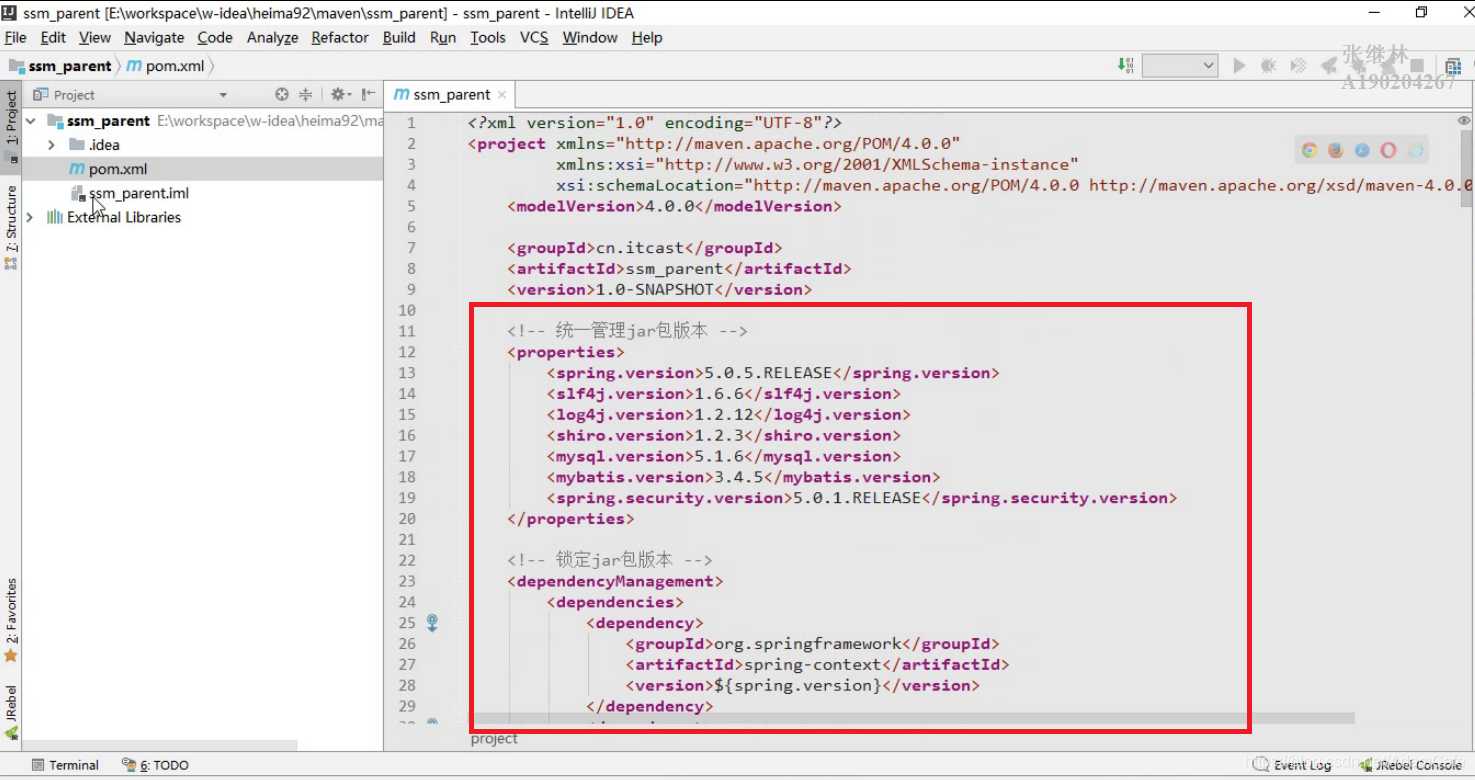The image size is (1475, 780).
Task: Open the File menu
Action: point(15,37)
